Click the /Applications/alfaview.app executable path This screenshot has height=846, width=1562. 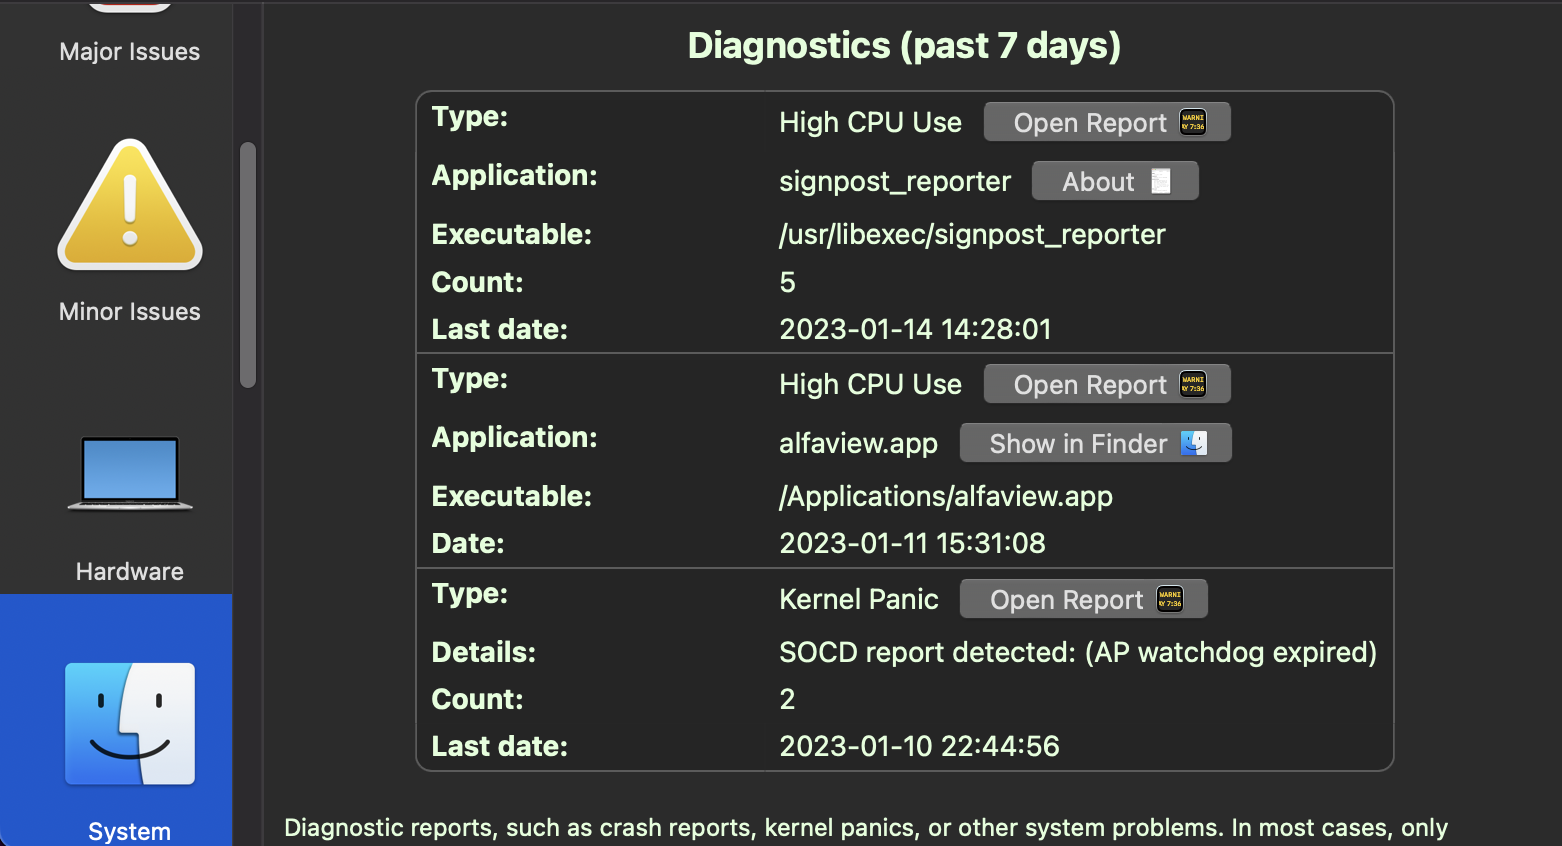pyautogui.click(x=945, y=496)
